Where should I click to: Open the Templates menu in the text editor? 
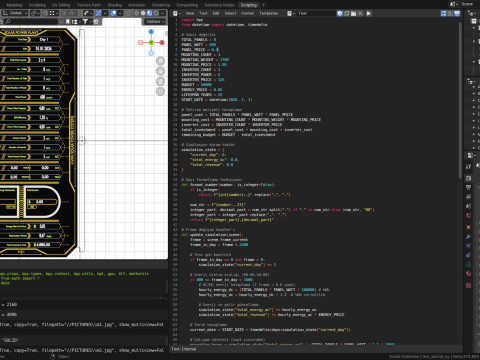(x=269, y=13)
